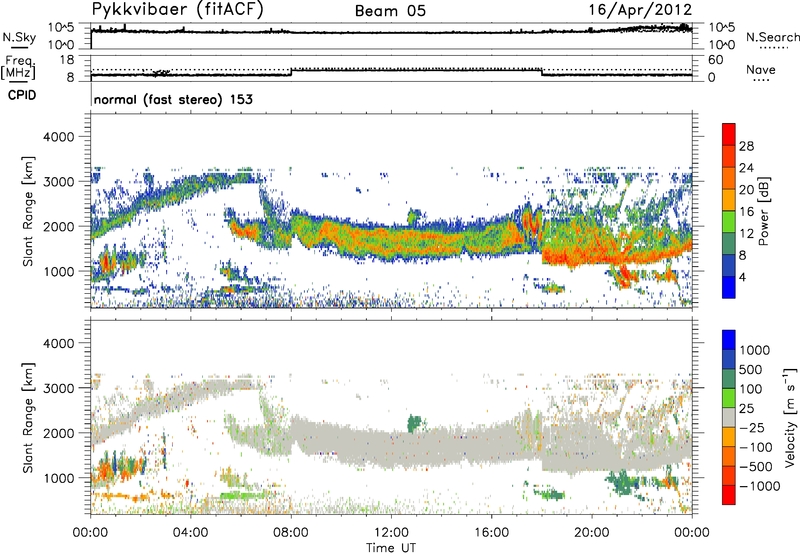Click the 08:00 time axis label

[x=291, y=533]
